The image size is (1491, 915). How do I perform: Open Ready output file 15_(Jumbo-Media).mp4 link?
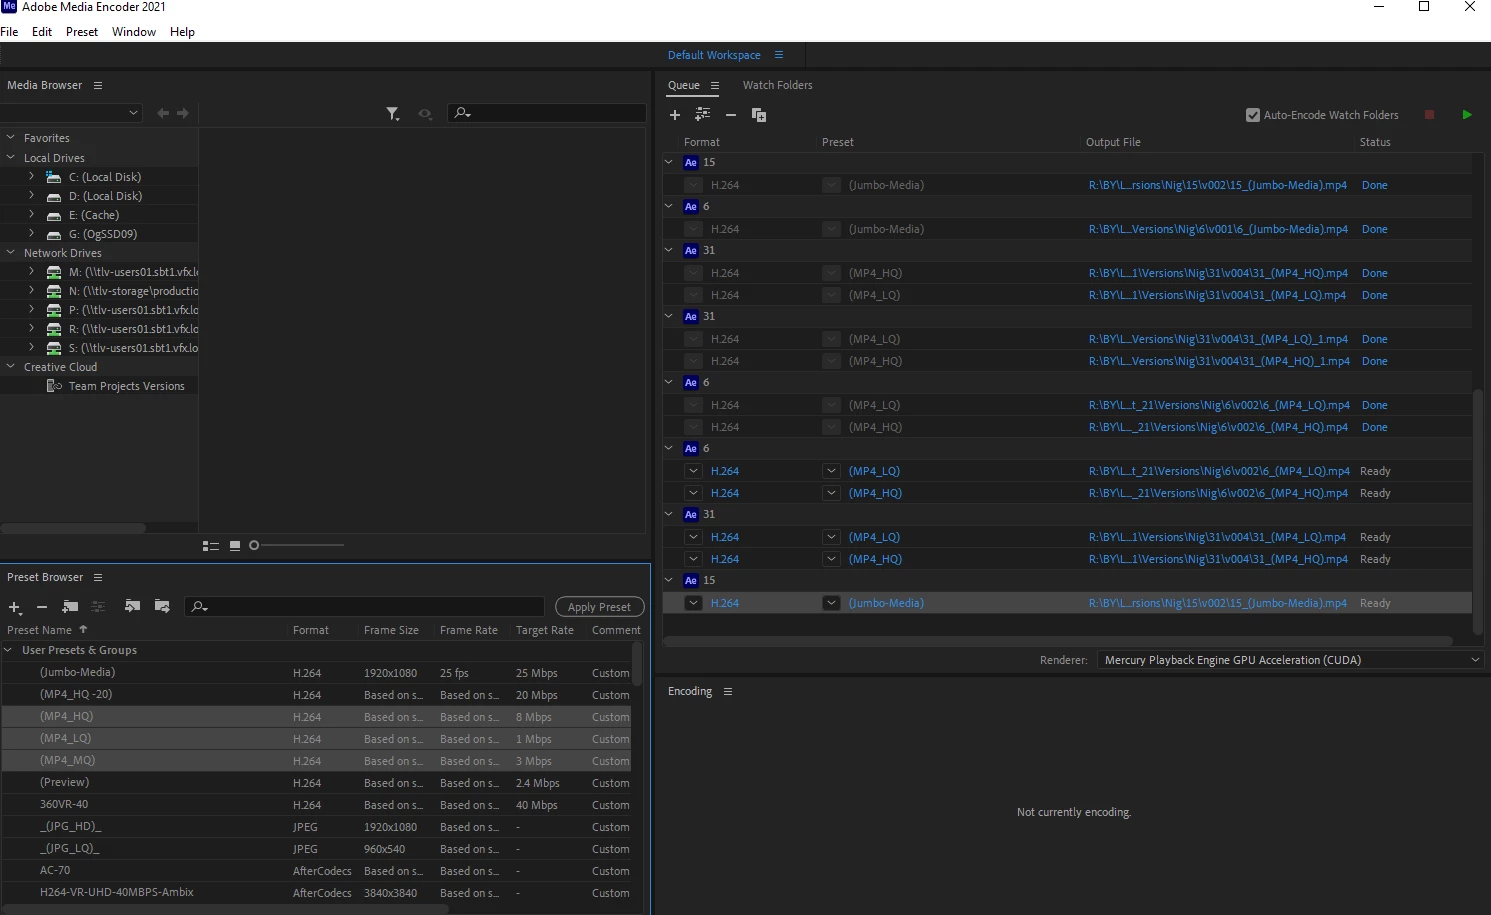[1218, 603]
